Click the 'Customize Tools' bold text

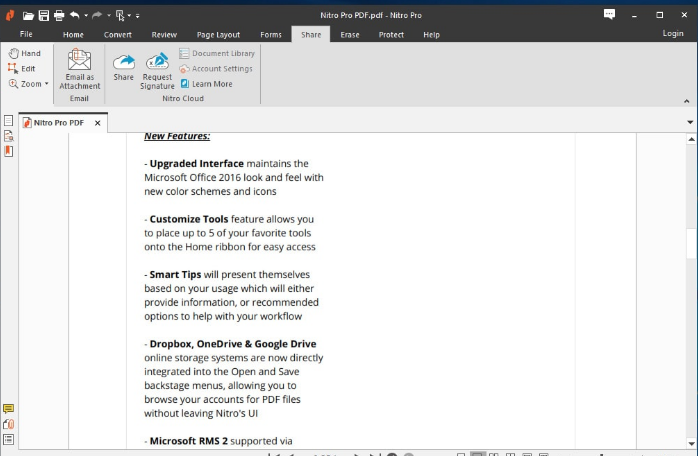coord(189,219)
